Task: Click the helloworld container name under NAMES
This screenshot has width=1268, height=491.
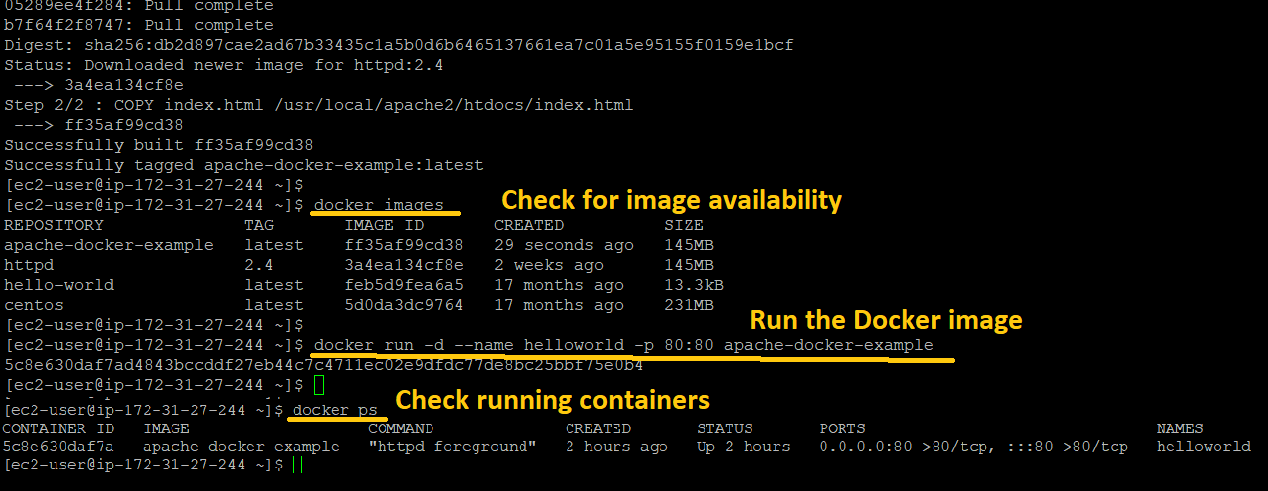Action: (1203, 446)
